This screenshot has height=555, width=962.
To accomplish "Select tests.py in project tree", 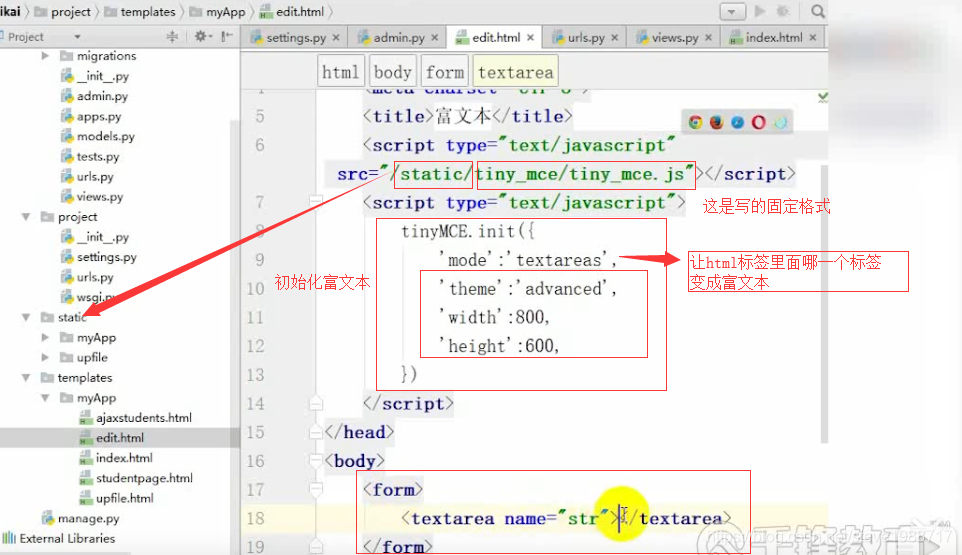I will coord(98,156).
